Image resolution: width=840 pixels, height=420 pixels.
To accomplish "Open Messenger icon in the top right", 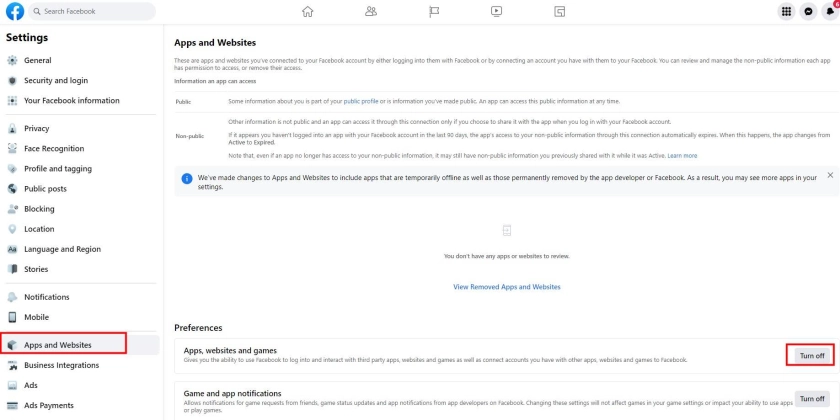I will click(x=809, y=12).
